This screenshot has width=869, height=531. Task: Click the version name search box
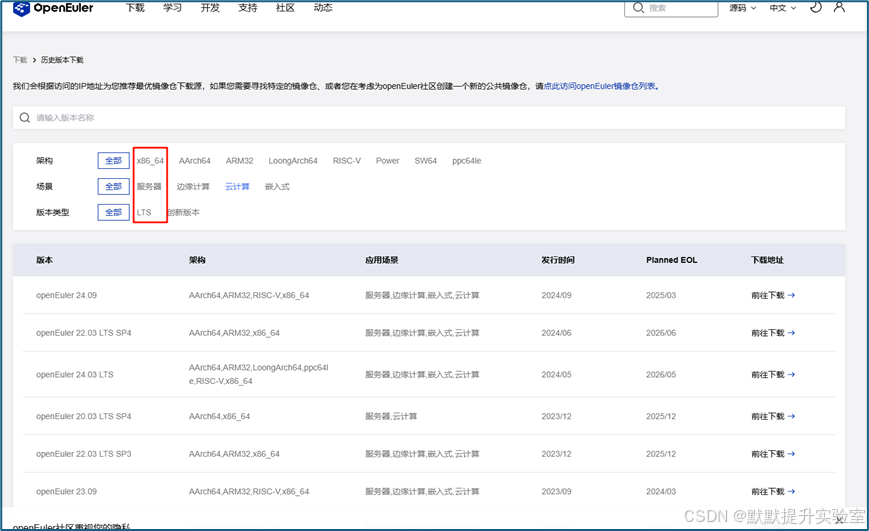[429, 118]
